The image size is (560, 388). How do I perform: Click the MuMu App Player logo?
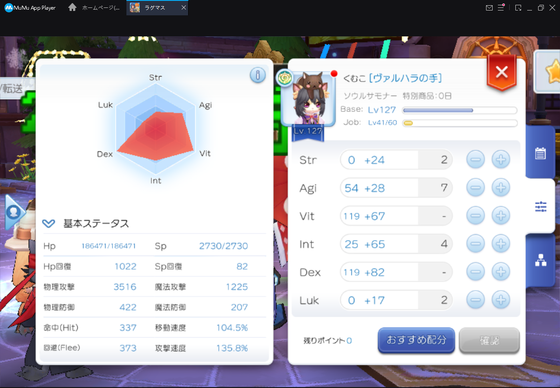(x=30, y=8)
